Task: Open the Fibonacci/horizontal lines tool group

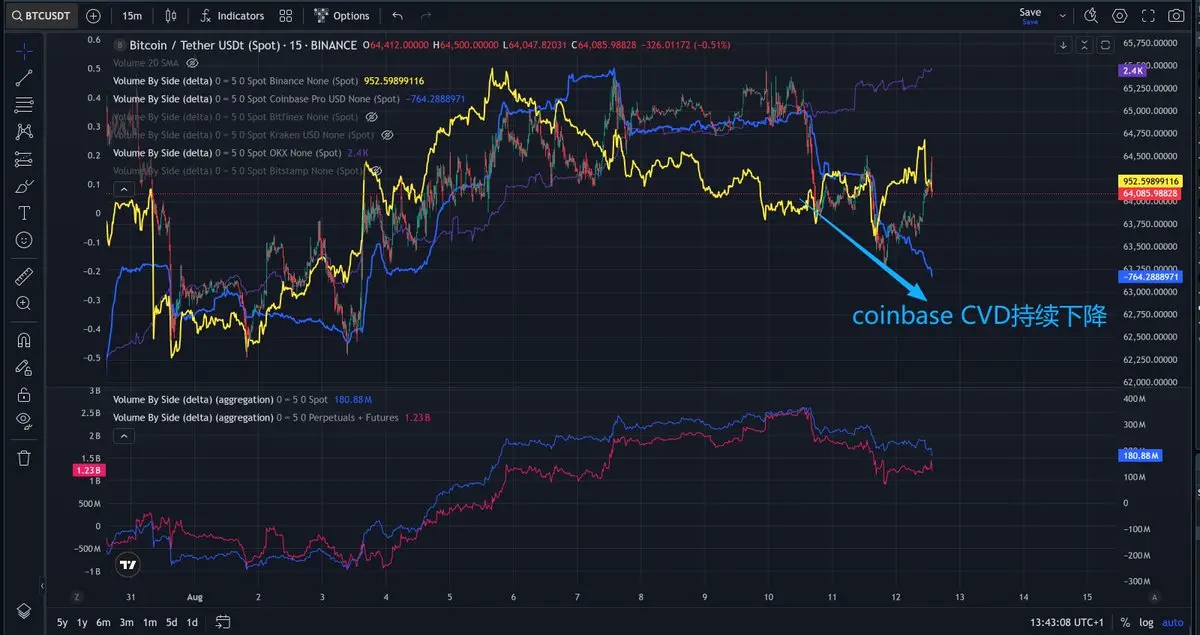Action: [24, 104]
